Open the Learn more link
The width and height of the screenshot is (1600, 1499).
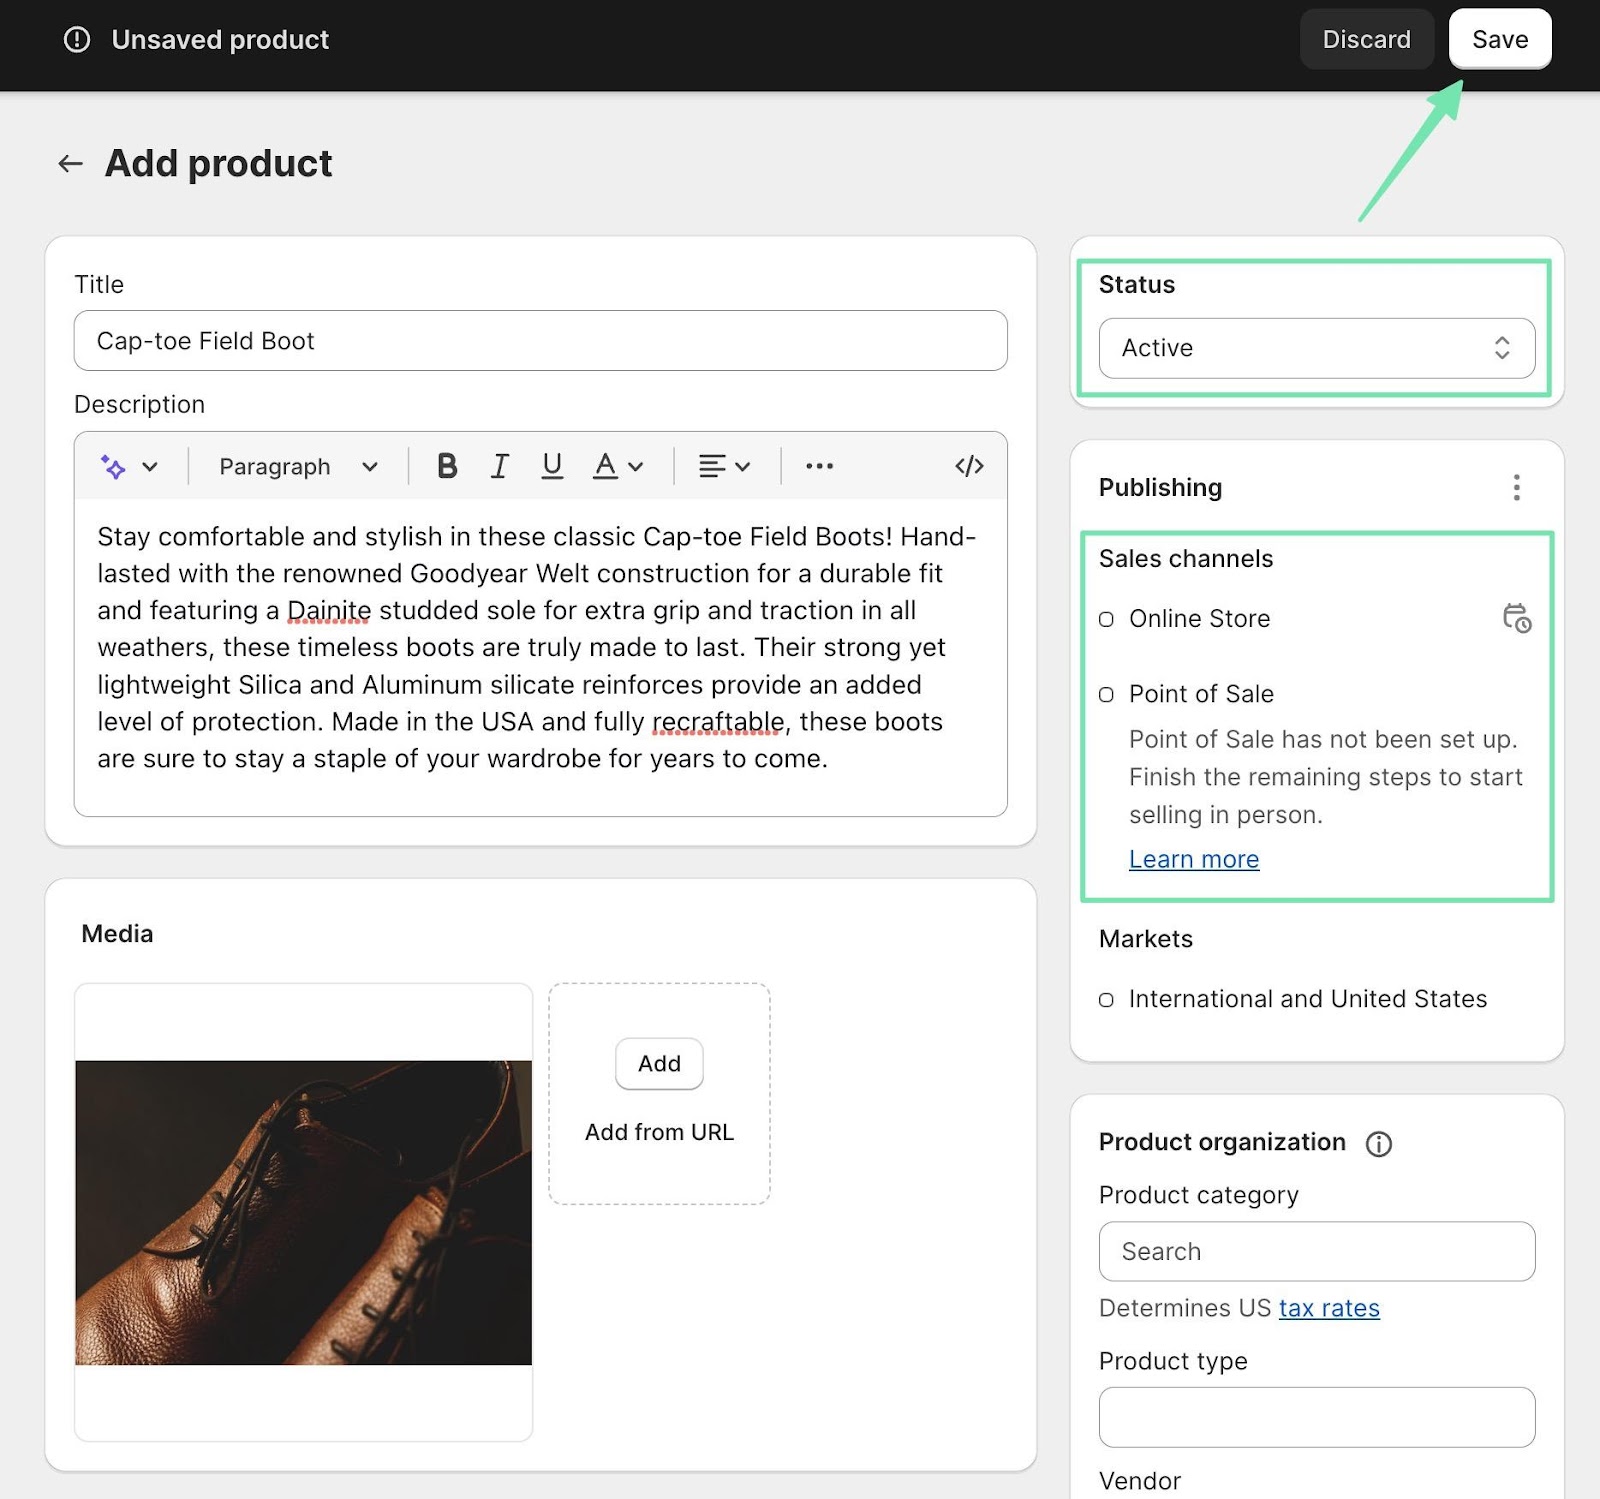(1193, 859)
